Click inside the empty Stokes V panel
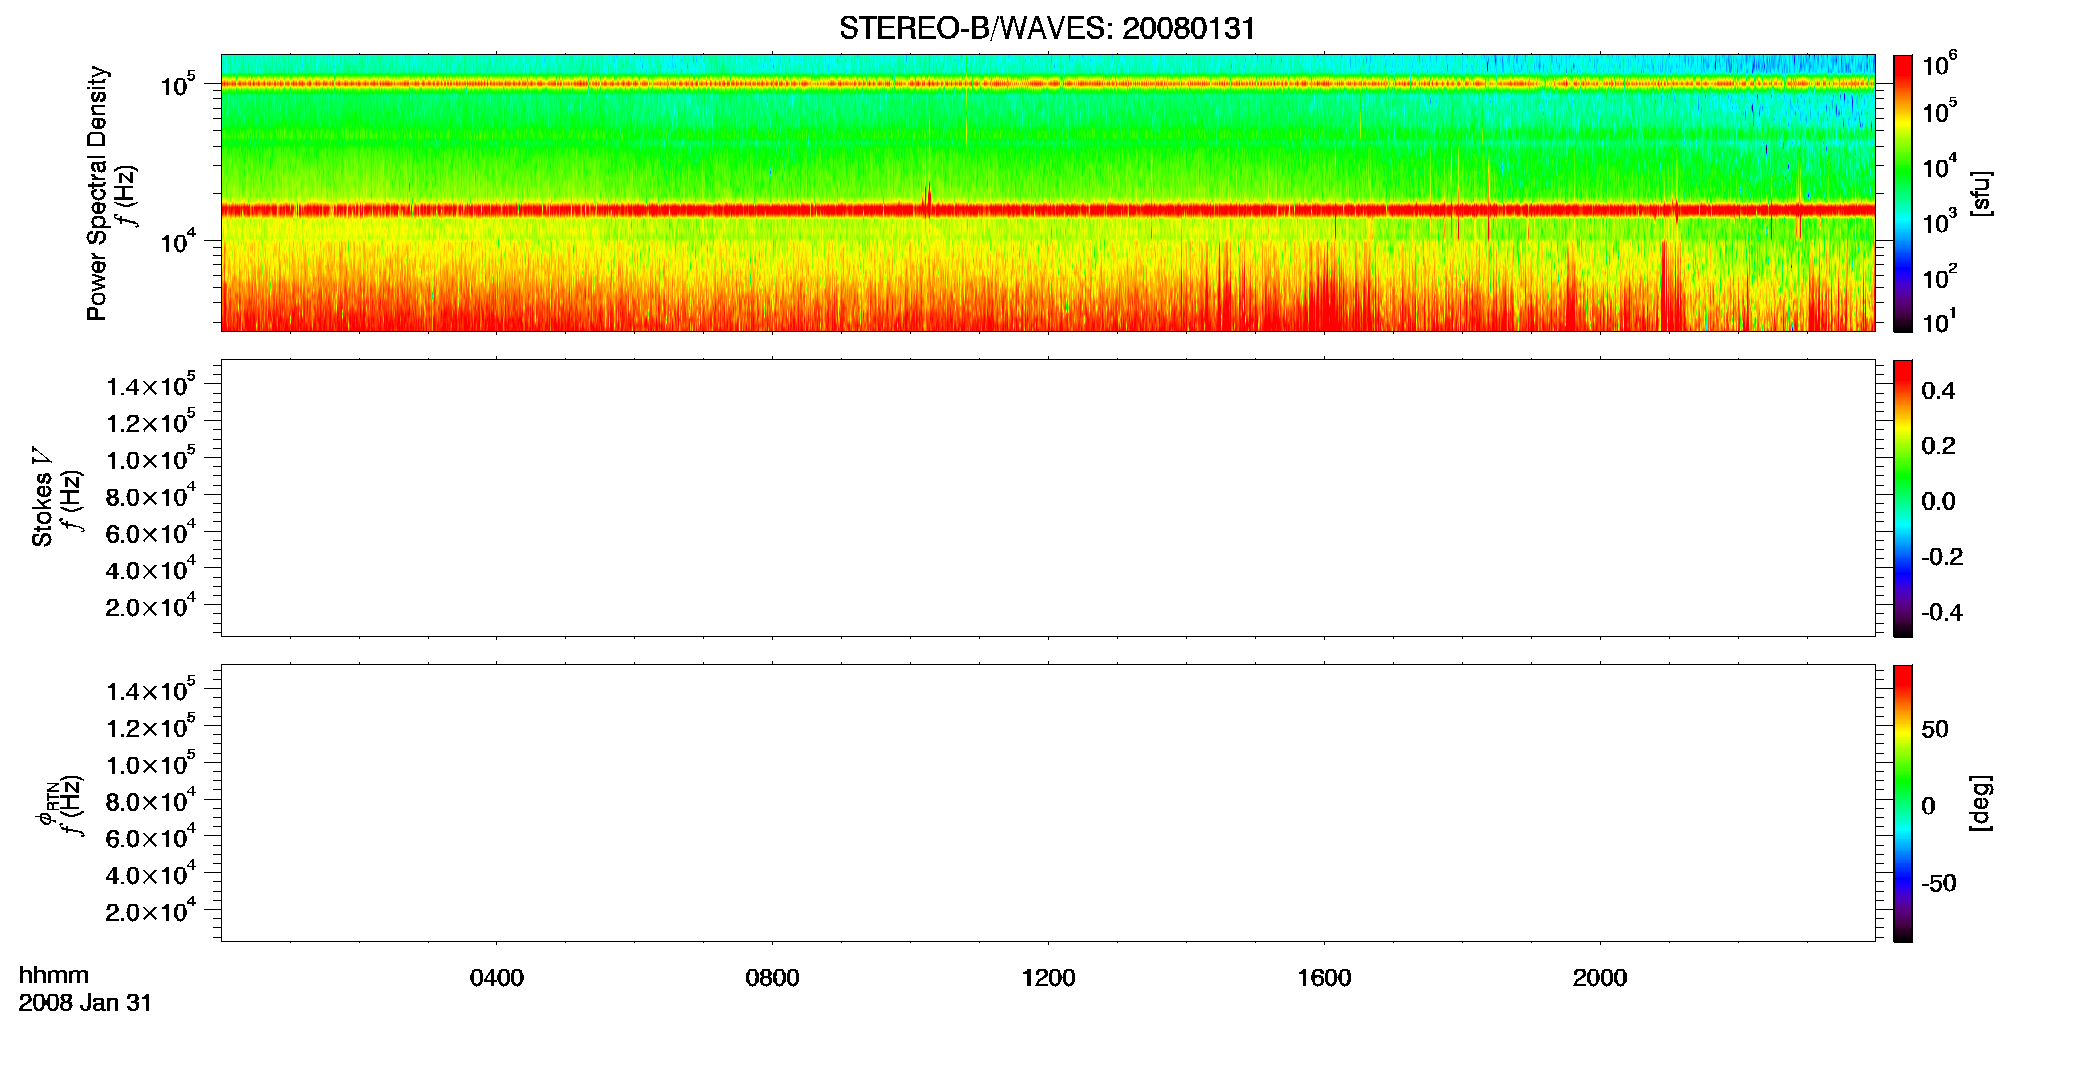This screenshot has height=1080, width=2096. coord(1048,498)
